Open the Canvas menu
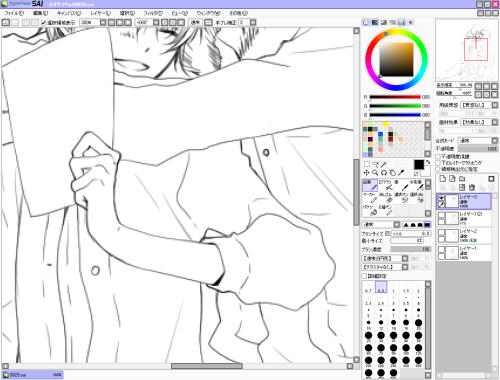 click(69, 13)
